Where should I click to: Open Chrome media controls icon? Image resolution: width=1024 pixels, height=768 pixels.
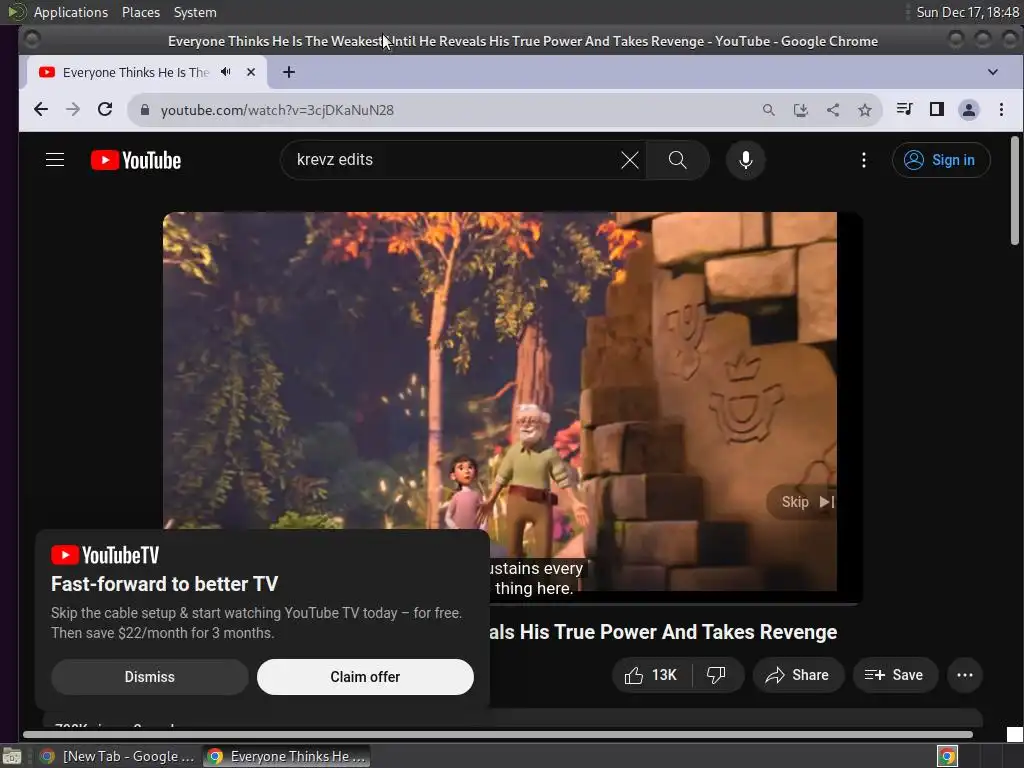[904, 109]
